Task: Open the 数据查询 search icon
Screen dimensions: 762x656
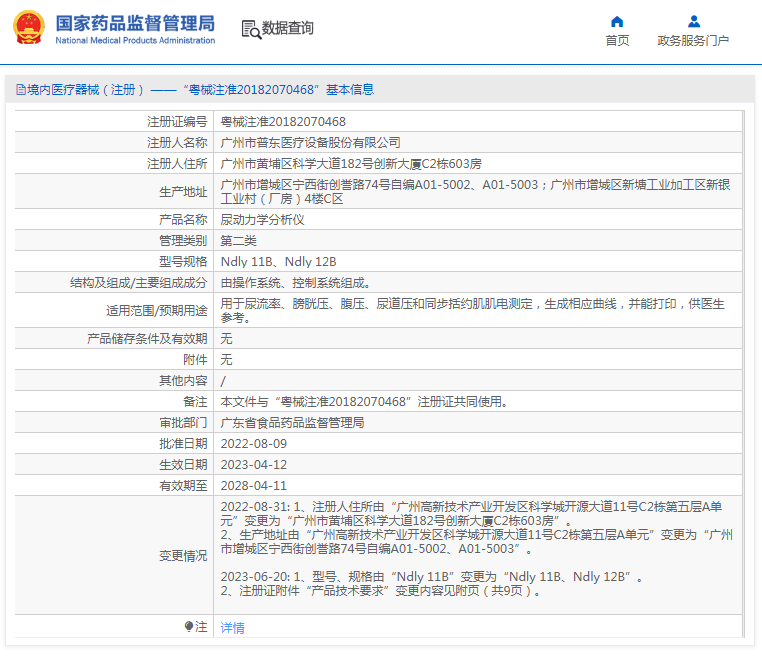Action: coord(251,29)
